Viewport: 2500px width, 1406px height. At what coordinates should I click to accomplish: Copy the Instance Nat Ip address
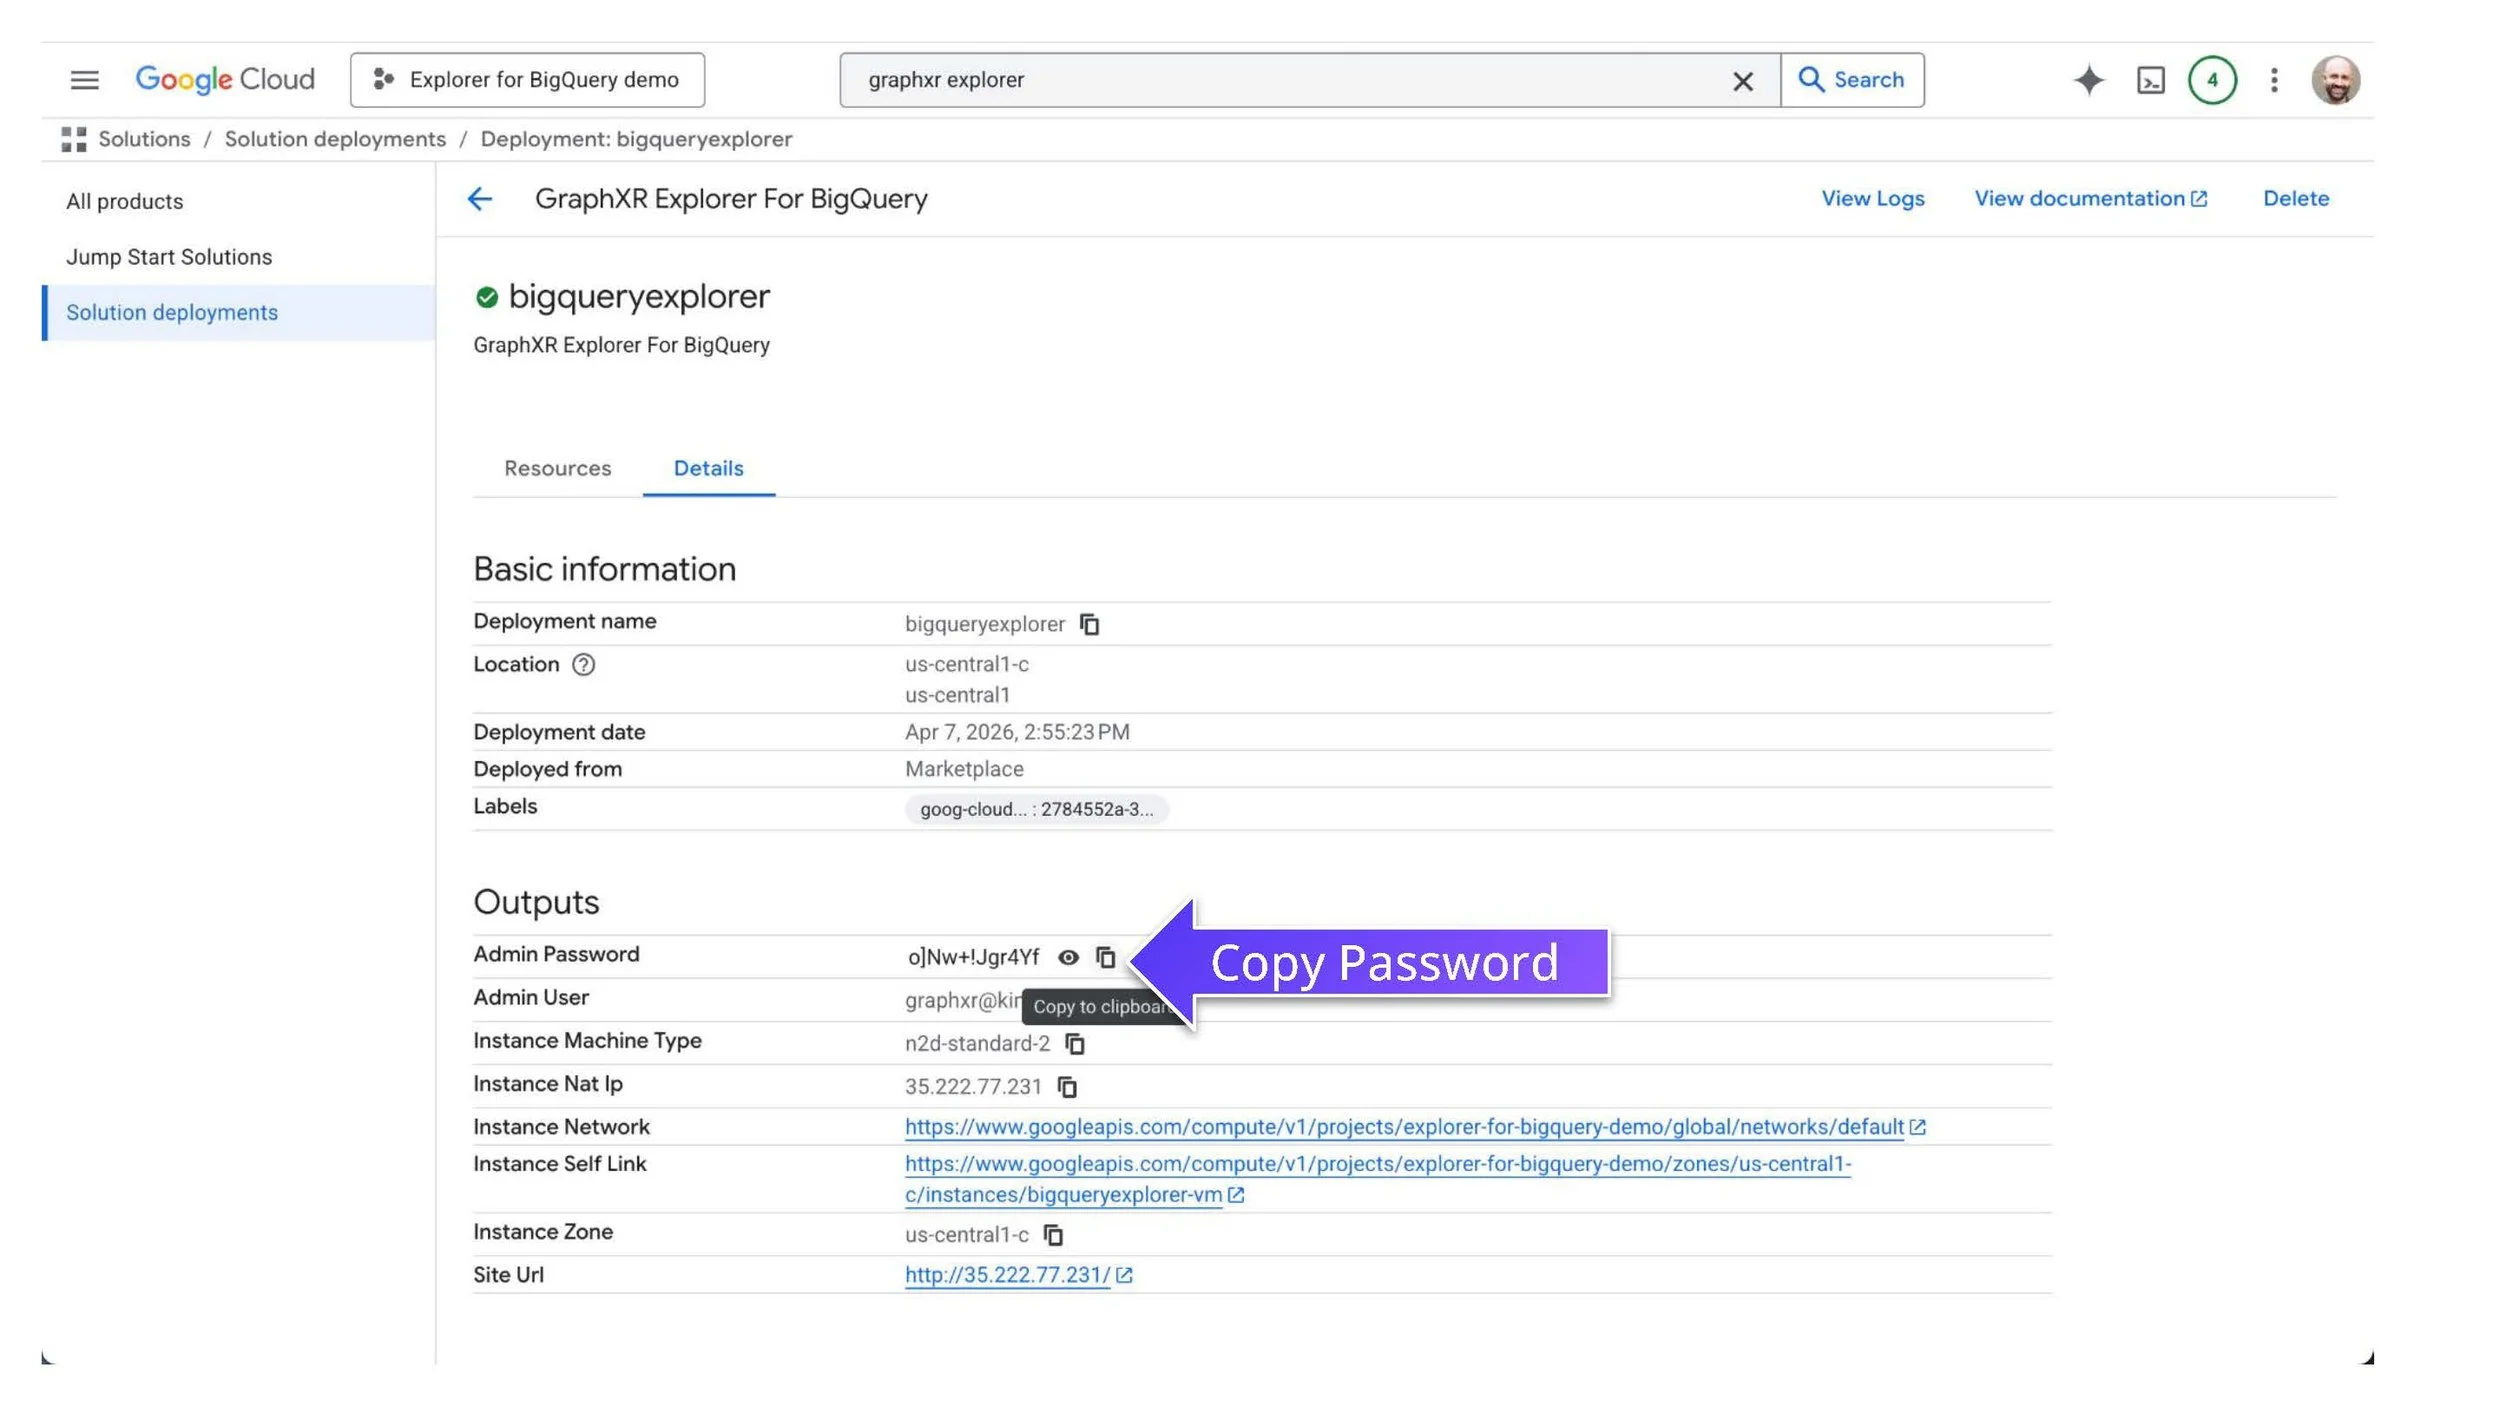click(x=1067, y=1086)
